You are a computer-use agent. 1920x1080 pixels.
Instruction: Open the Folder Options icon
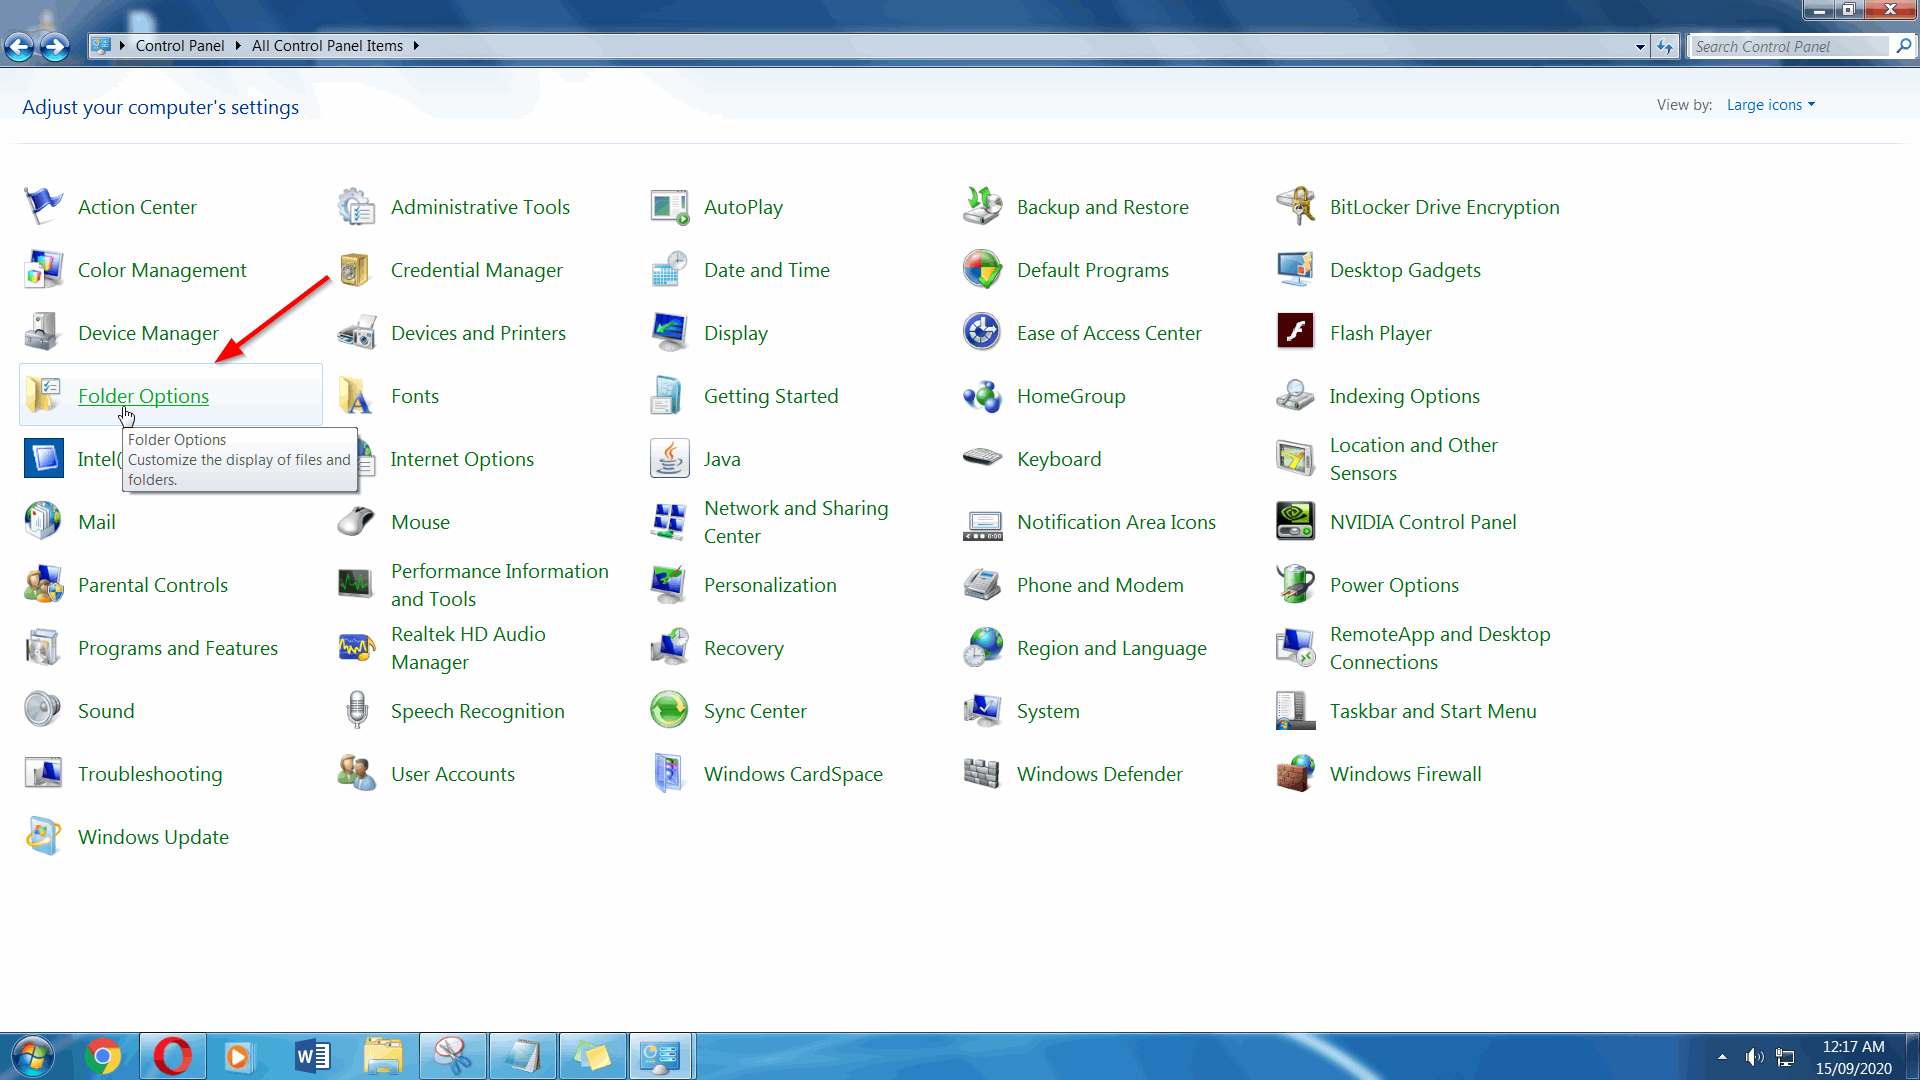tap(43, 396)
